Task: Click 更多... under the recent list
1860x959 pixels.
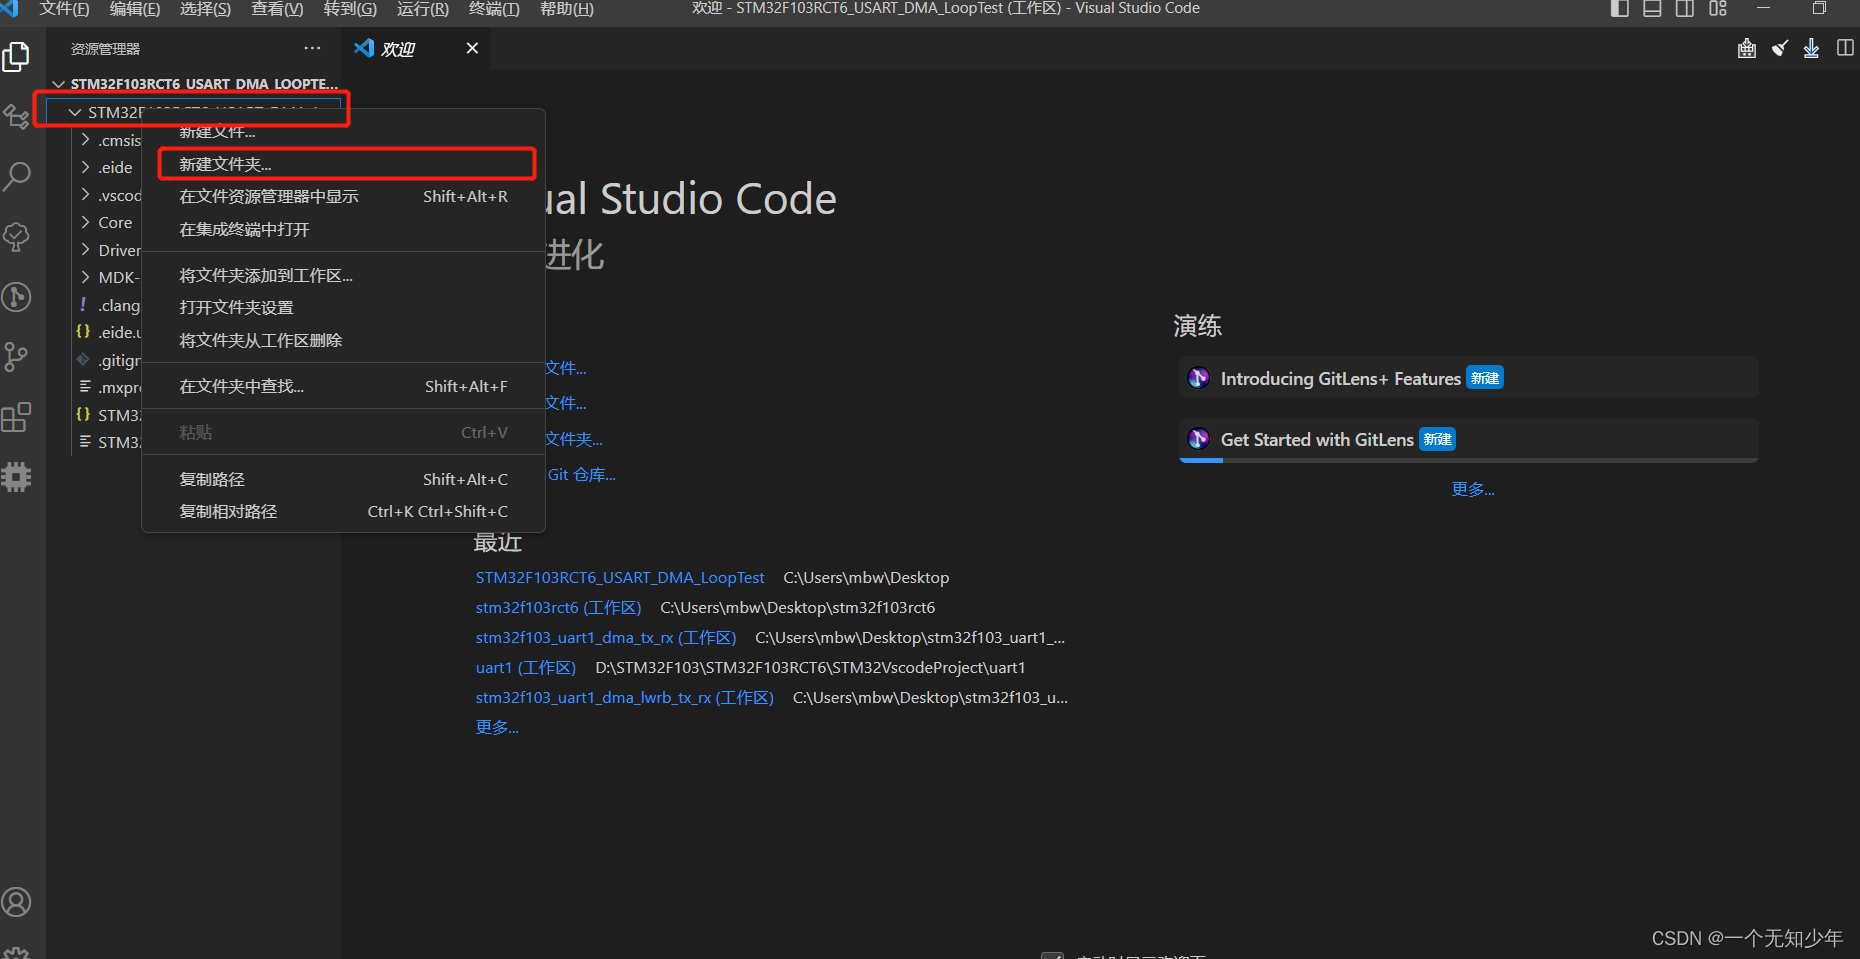Action: [x=497, y=727]
